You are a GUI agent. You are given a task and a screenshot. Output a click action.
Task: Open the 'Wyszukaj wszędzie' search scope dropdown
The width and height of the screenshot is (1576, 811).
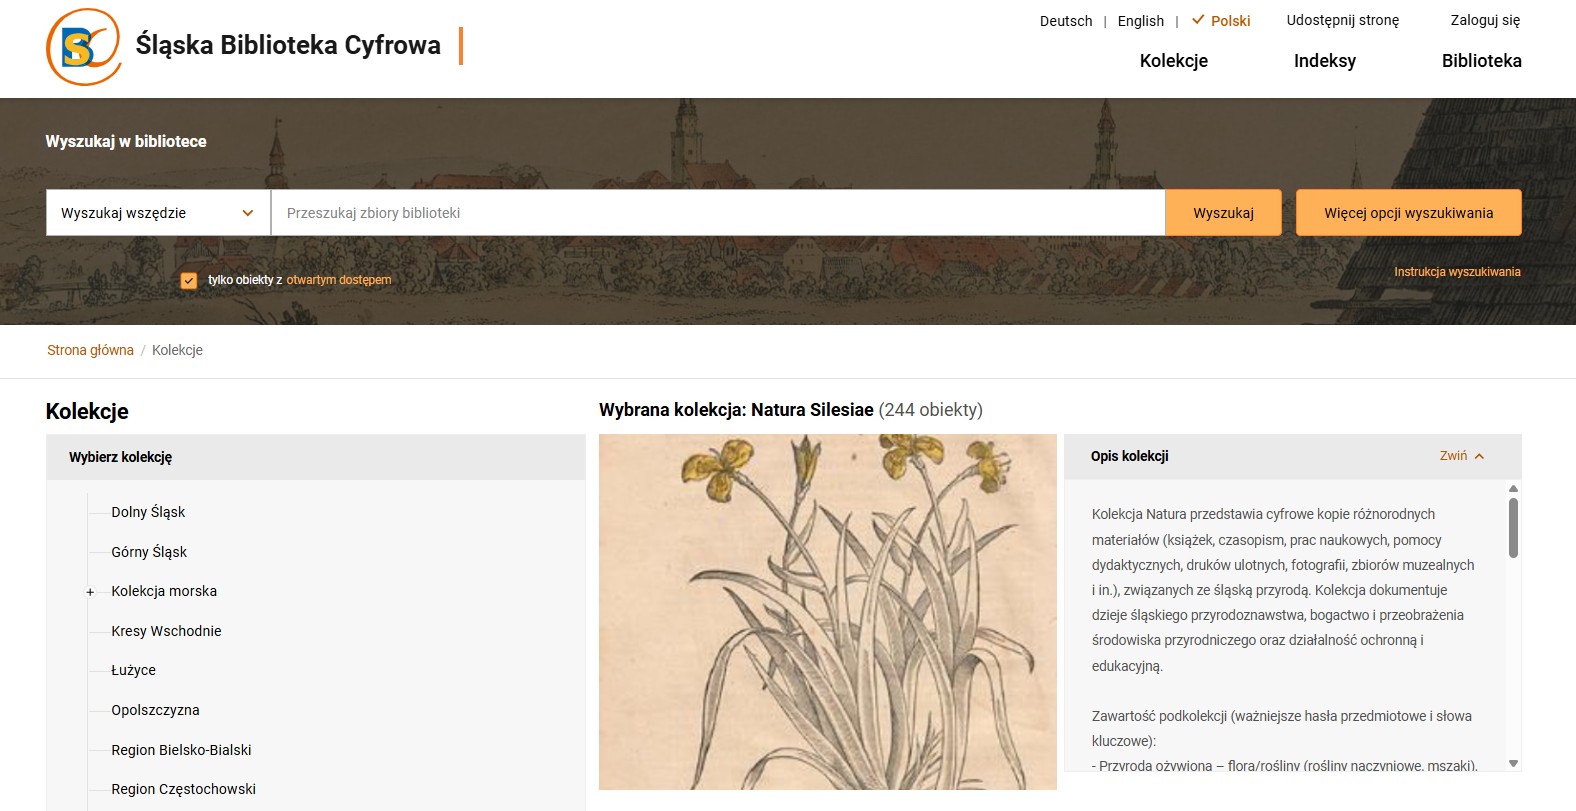click(x=158, y=213)
